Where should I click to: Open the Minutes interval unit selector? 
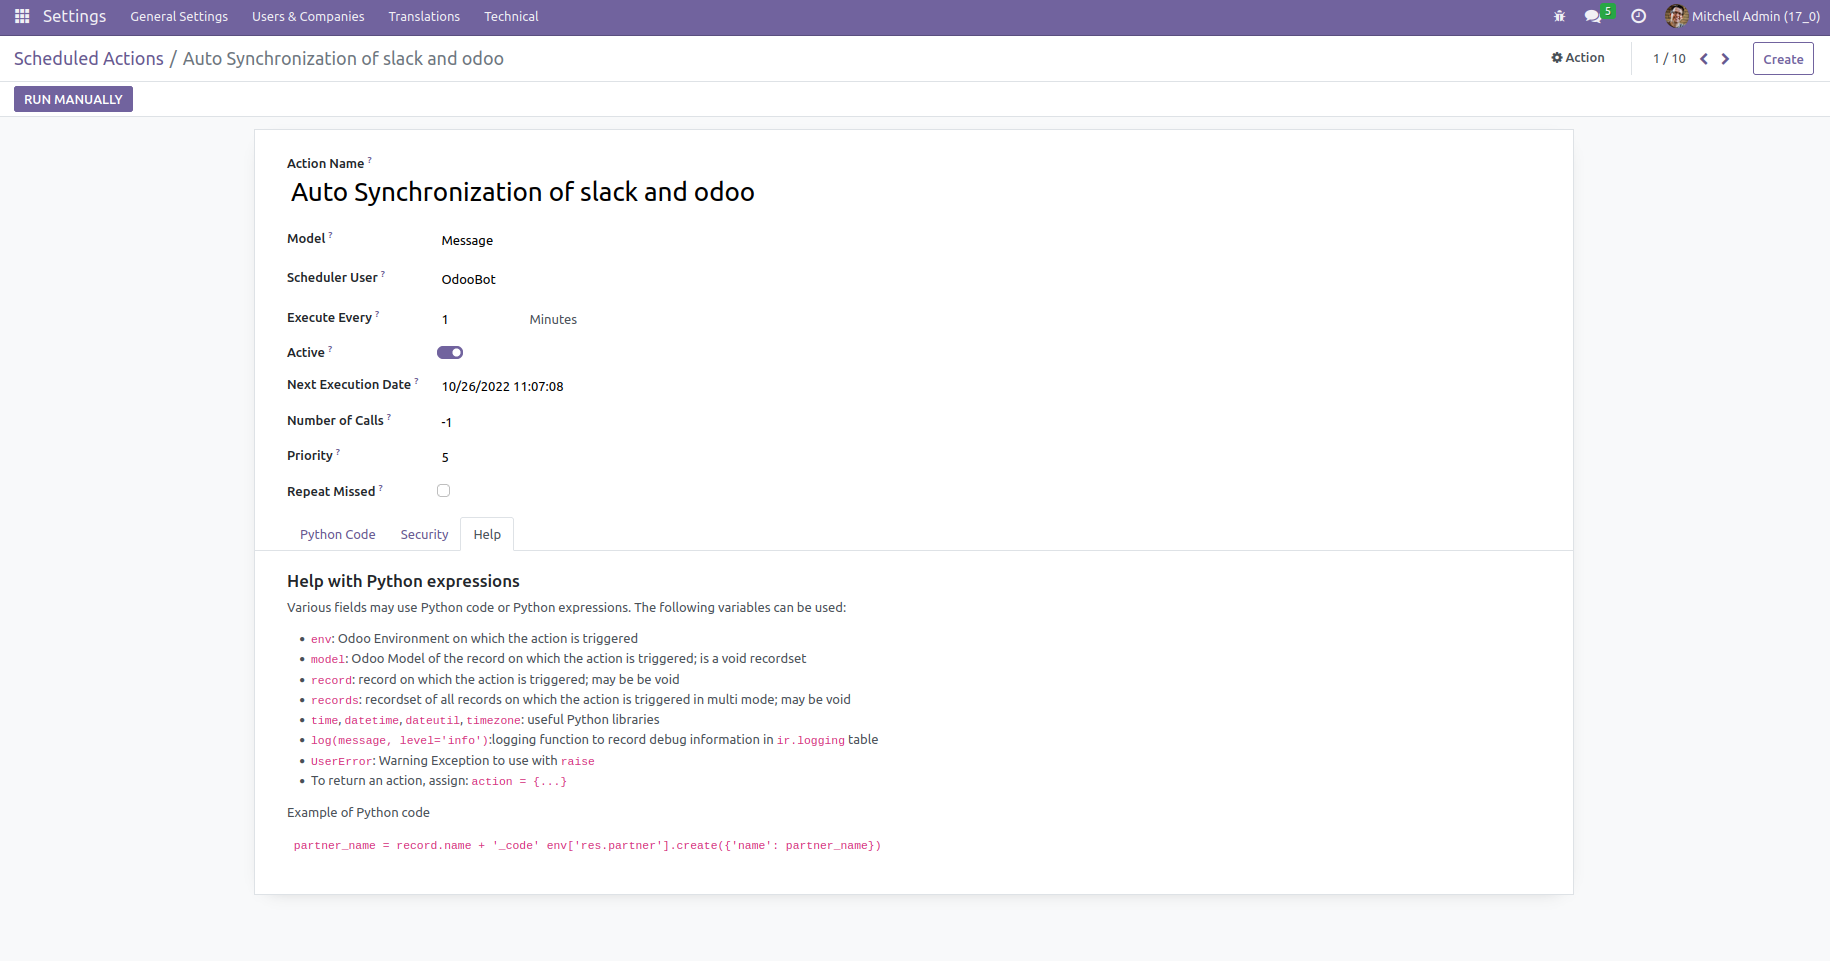[553, 320]
